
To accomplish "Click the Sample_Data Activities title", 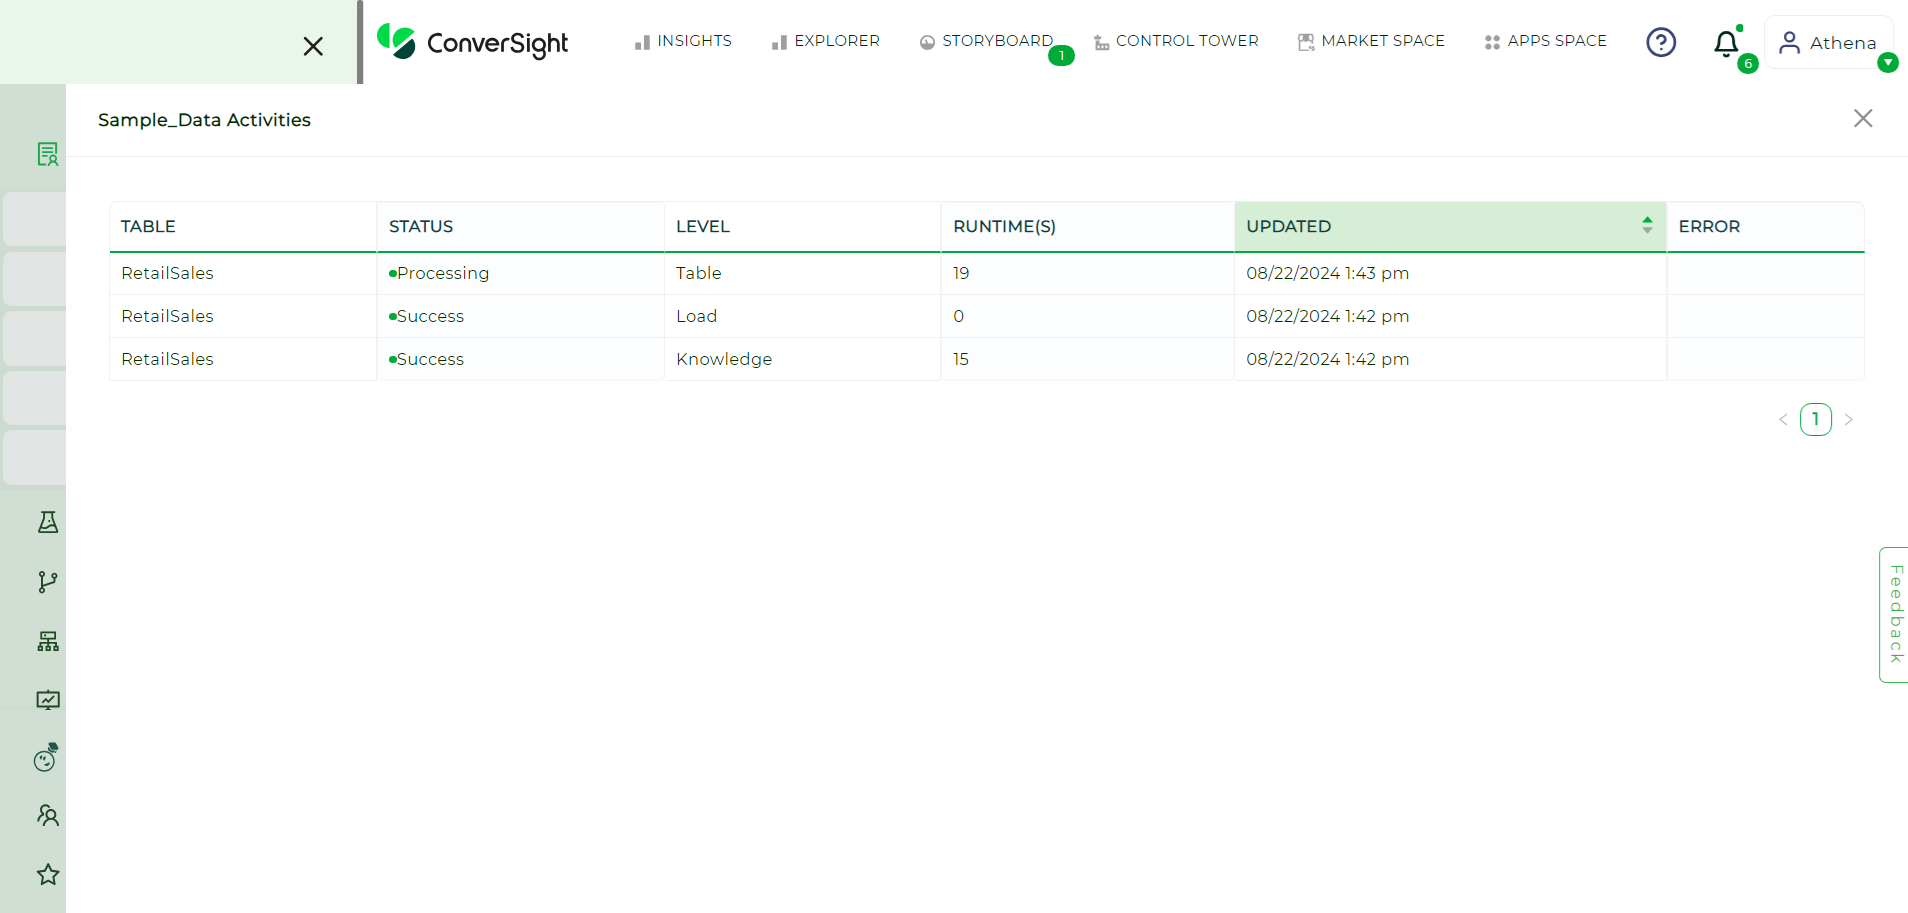I will (204, 120).
